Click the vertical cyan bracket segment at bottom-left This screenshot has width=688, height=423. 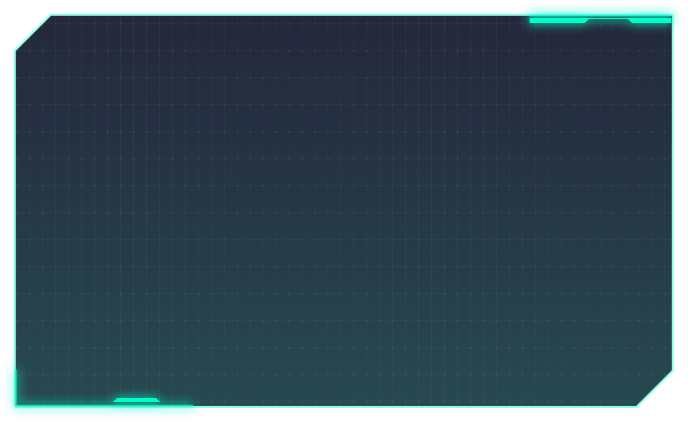pos(10,383)
